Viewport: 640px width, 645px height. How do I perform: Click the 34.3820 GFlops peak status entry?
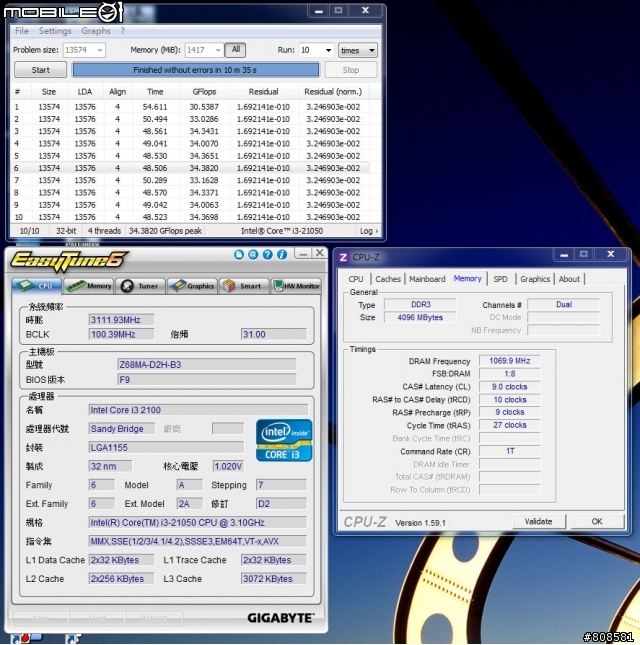pos(165,231)
